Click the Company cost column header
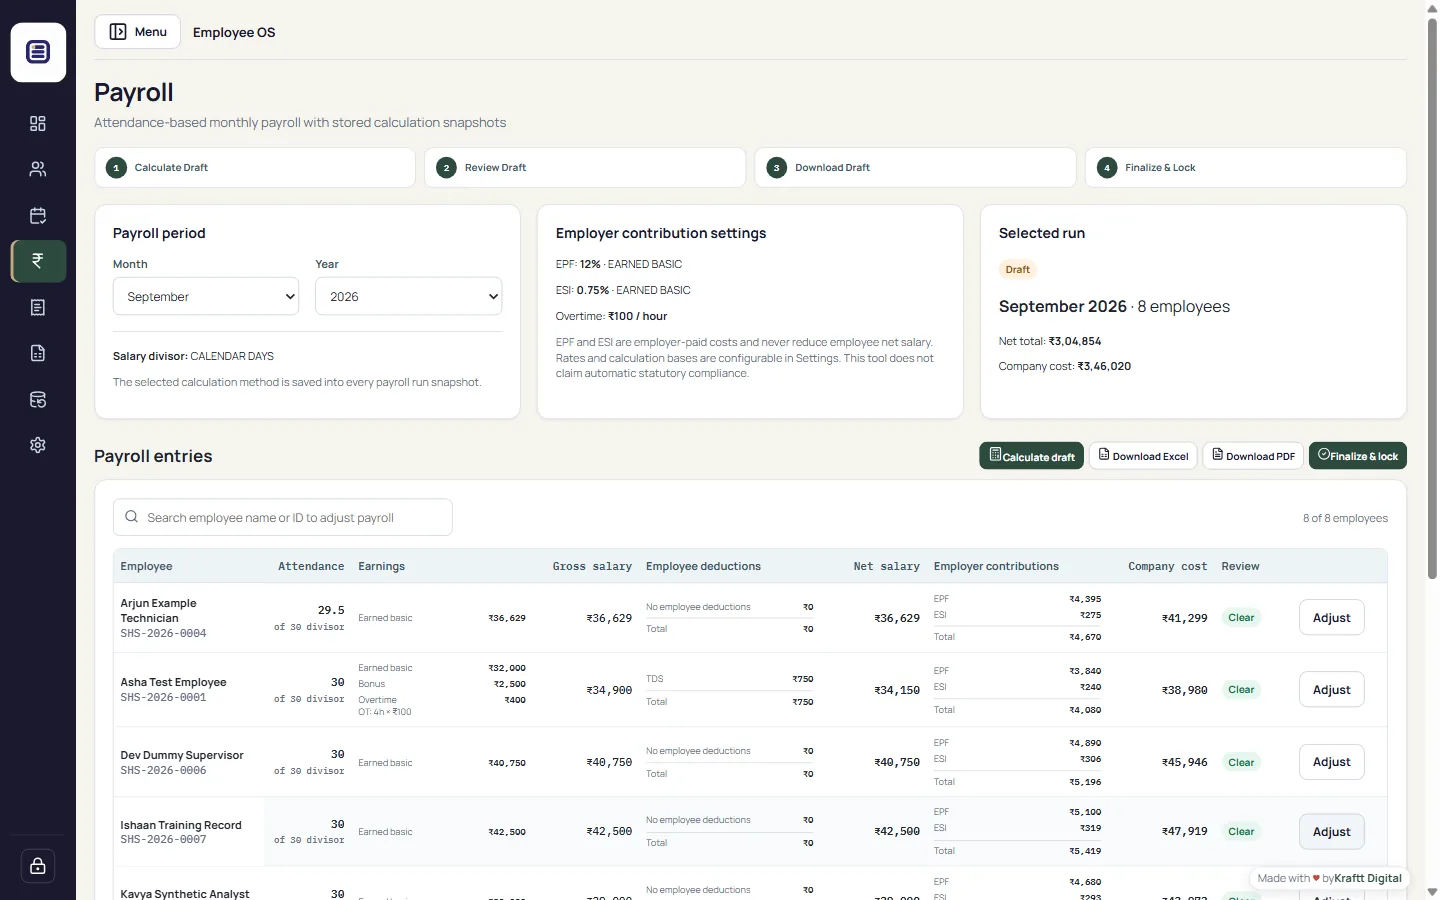The height and width of the screenshot is (900, 1440). pyautogui.click(x=1168, y=566)
